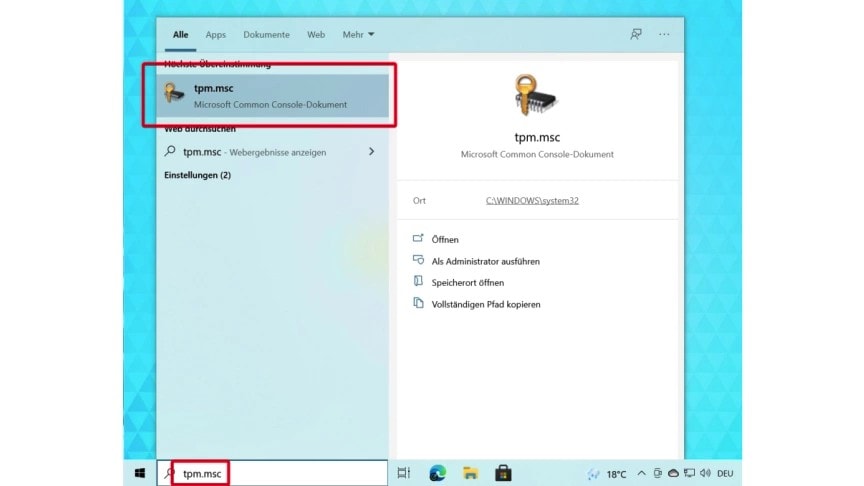864x486 pixels.
Task: Open File Explorer from taskbar
Action: coord(470,473)
